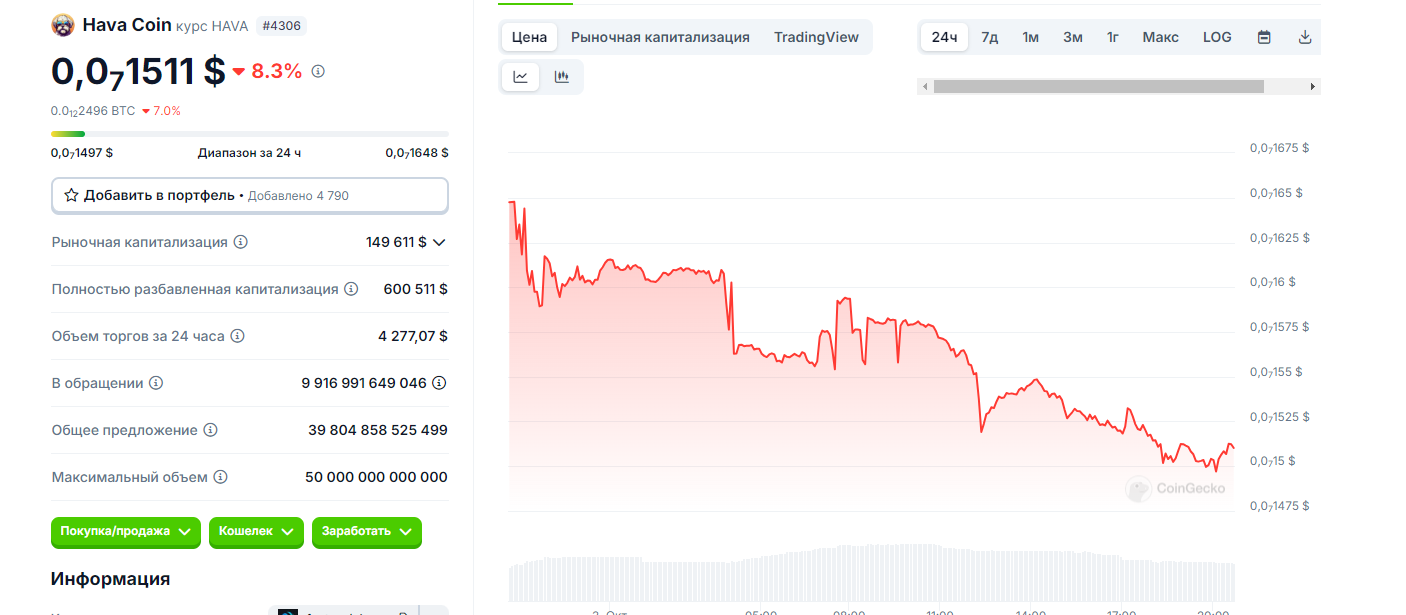The height and width of the screenshot is (615, 1406).
Task: Click the 0,0₇16 $ axis label
Action: [1273, 283]
